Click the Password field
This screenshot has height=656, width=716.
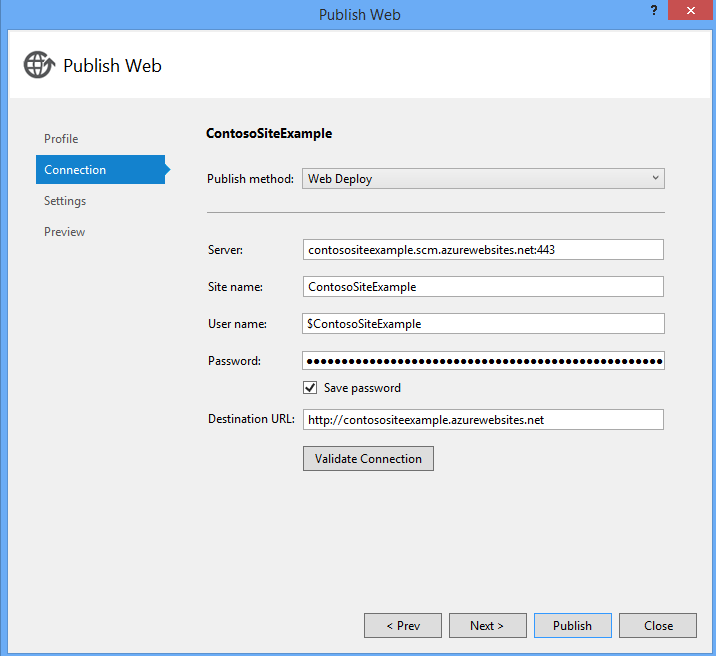pyautogui.click(x=483, y=361)
